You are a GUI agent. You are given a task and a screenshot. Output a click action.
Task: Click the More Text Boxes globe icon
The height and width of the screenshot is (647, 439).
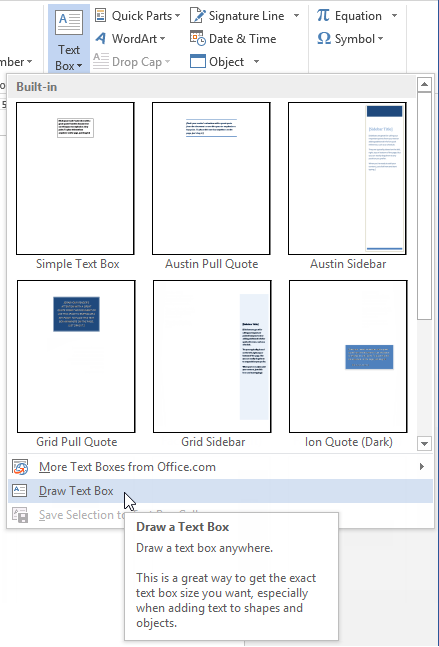pyautogui.click(x=20, y=467)
